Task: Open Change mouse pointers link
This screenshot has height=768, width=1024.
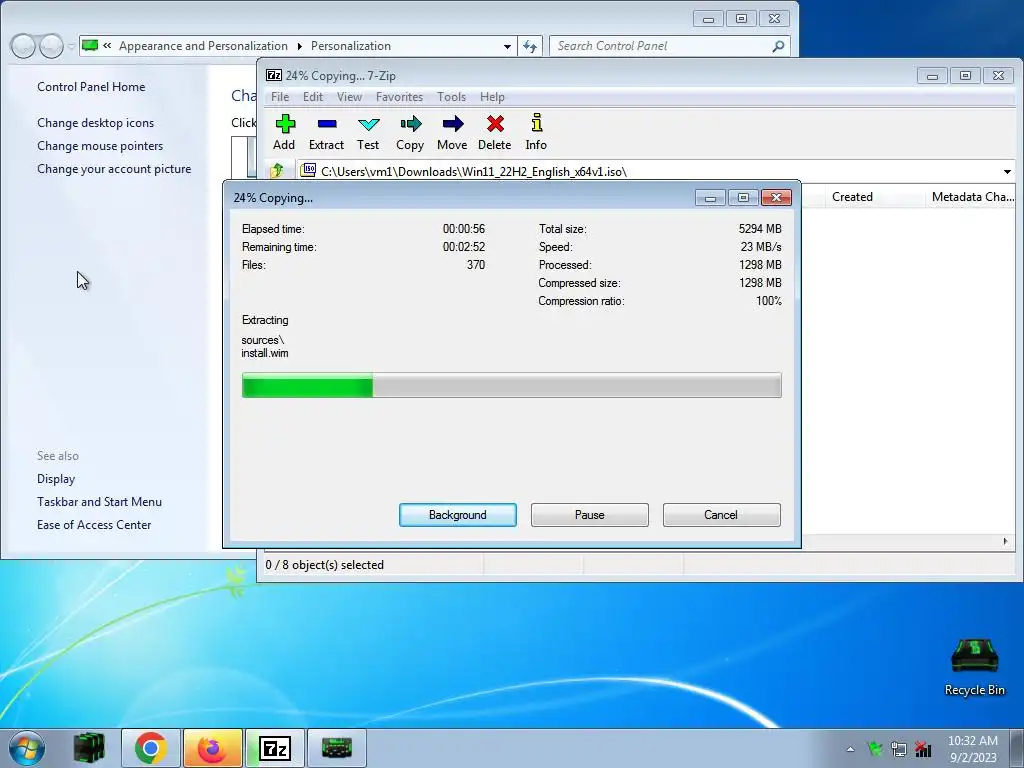Action: point(100,146)
